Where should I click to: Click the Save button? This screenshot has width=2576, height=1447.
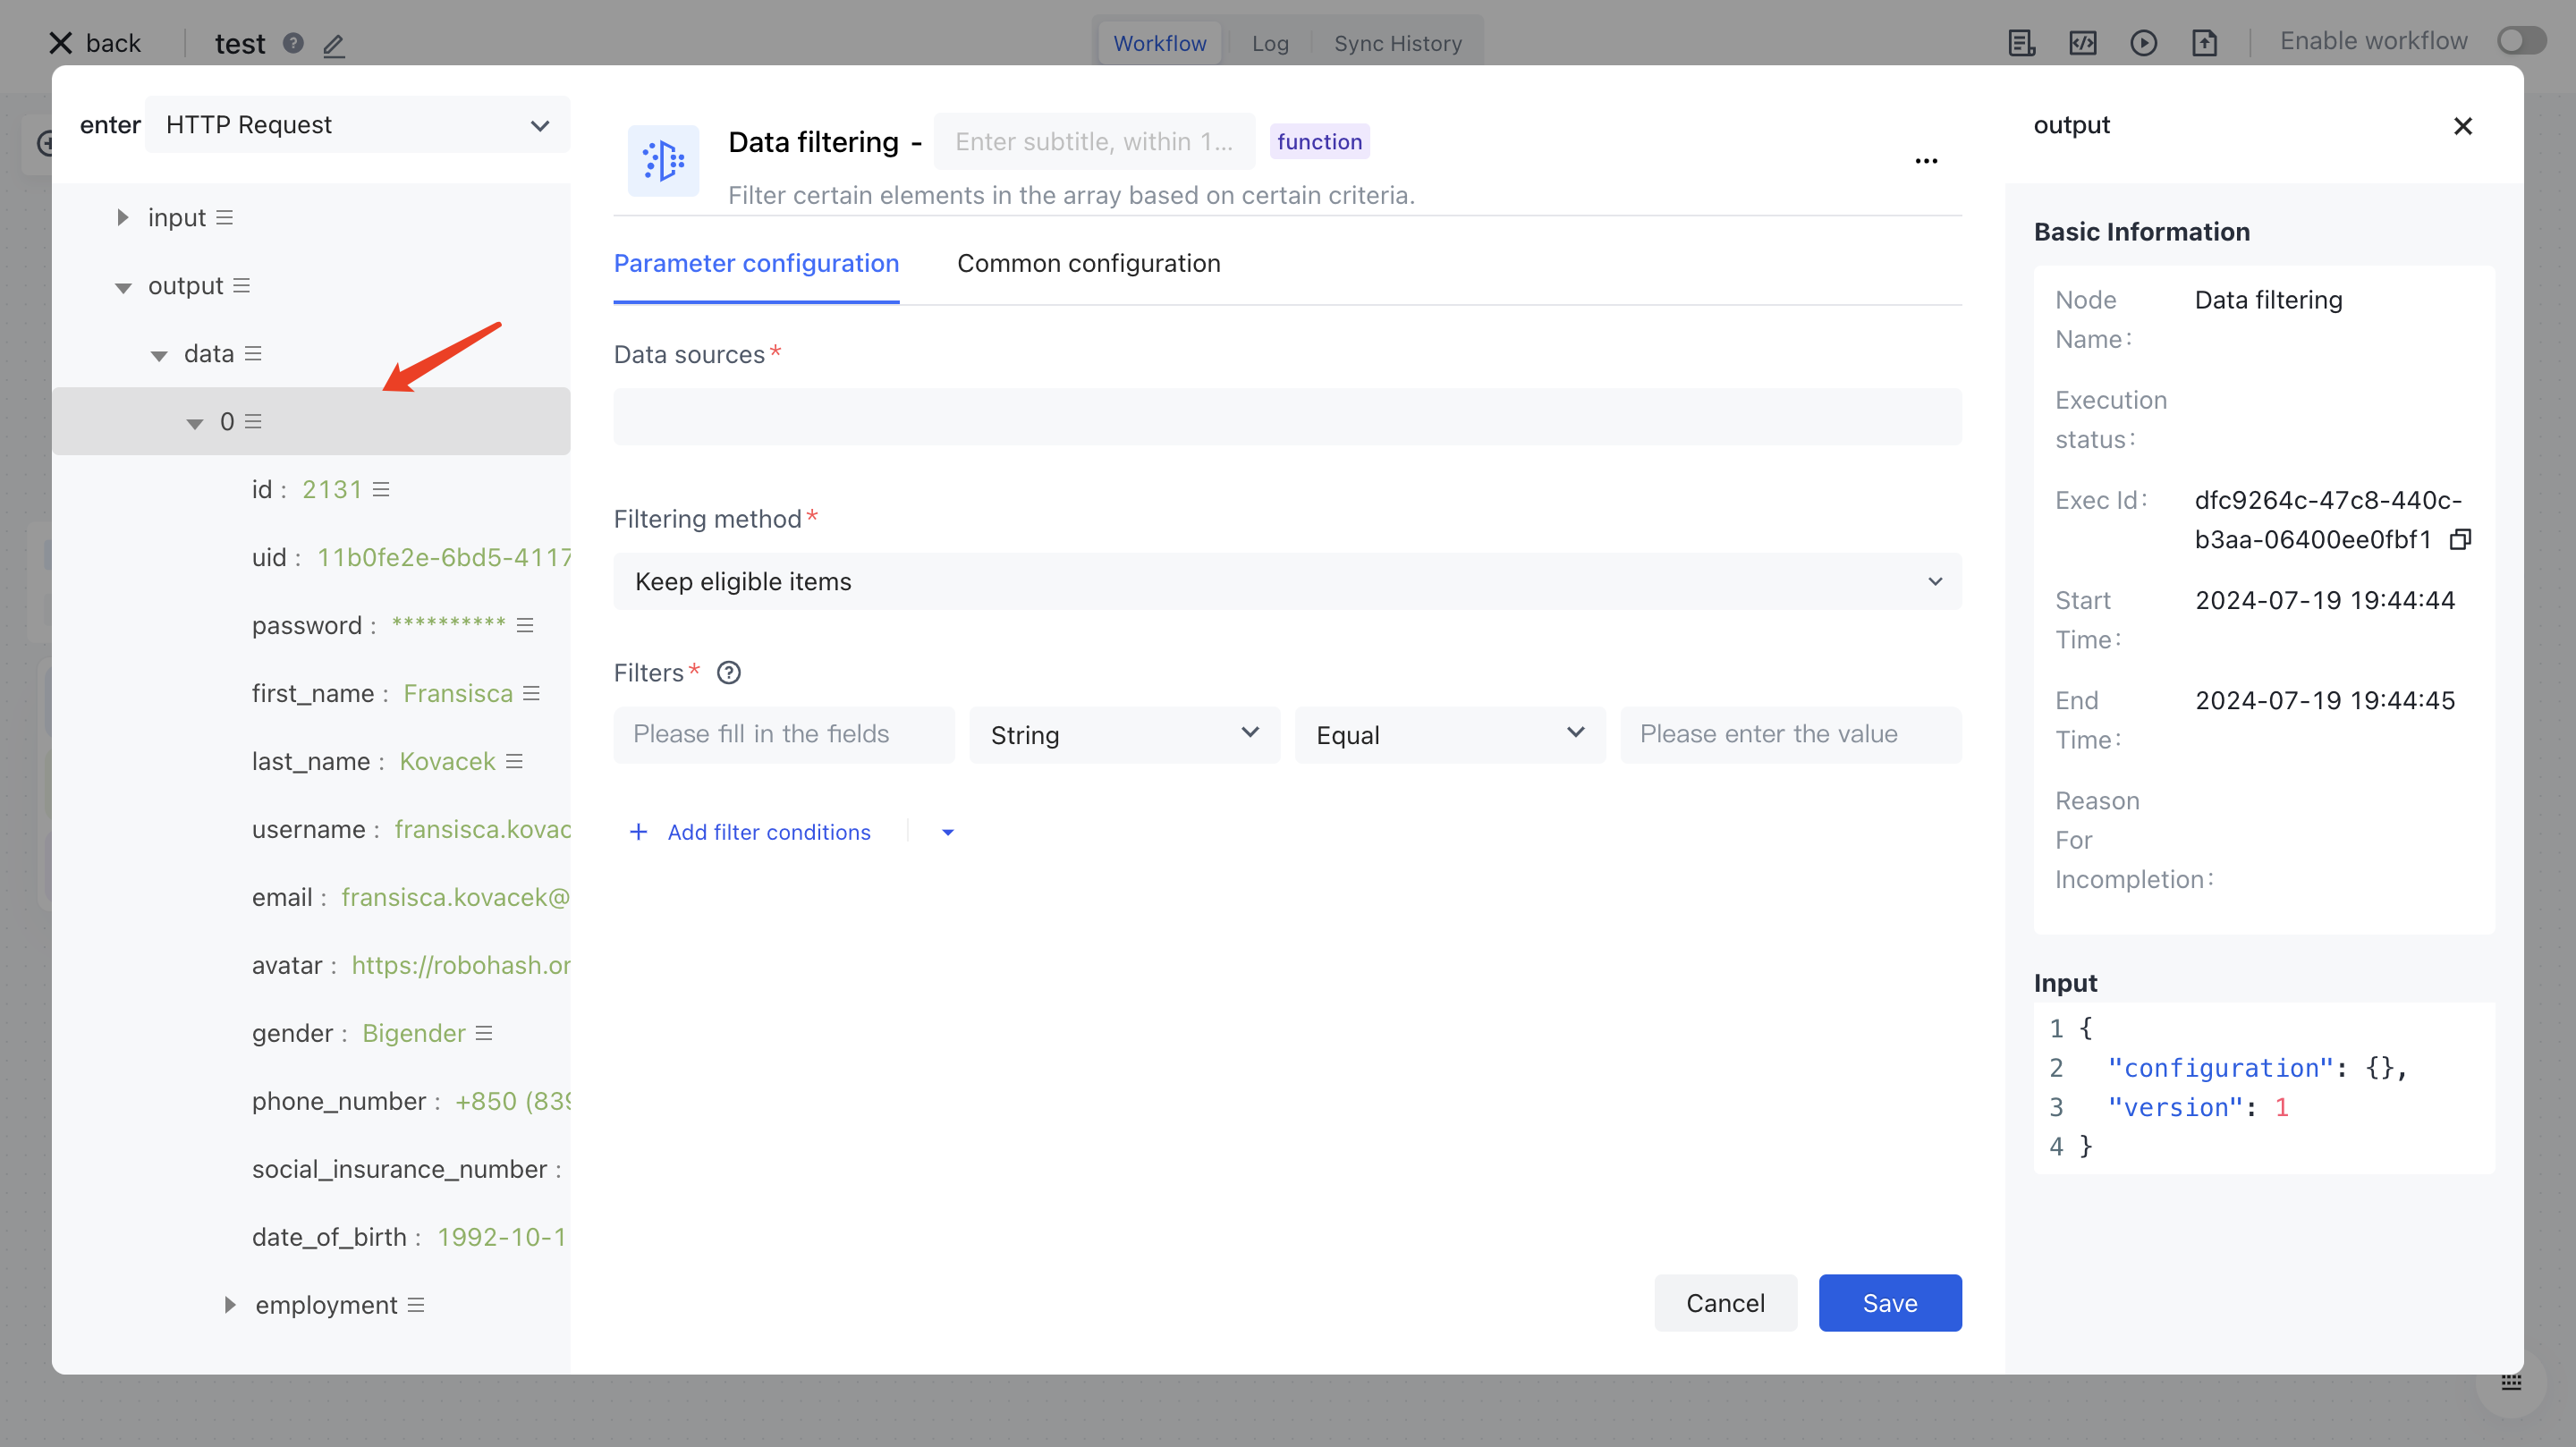pos(1889,1303)
